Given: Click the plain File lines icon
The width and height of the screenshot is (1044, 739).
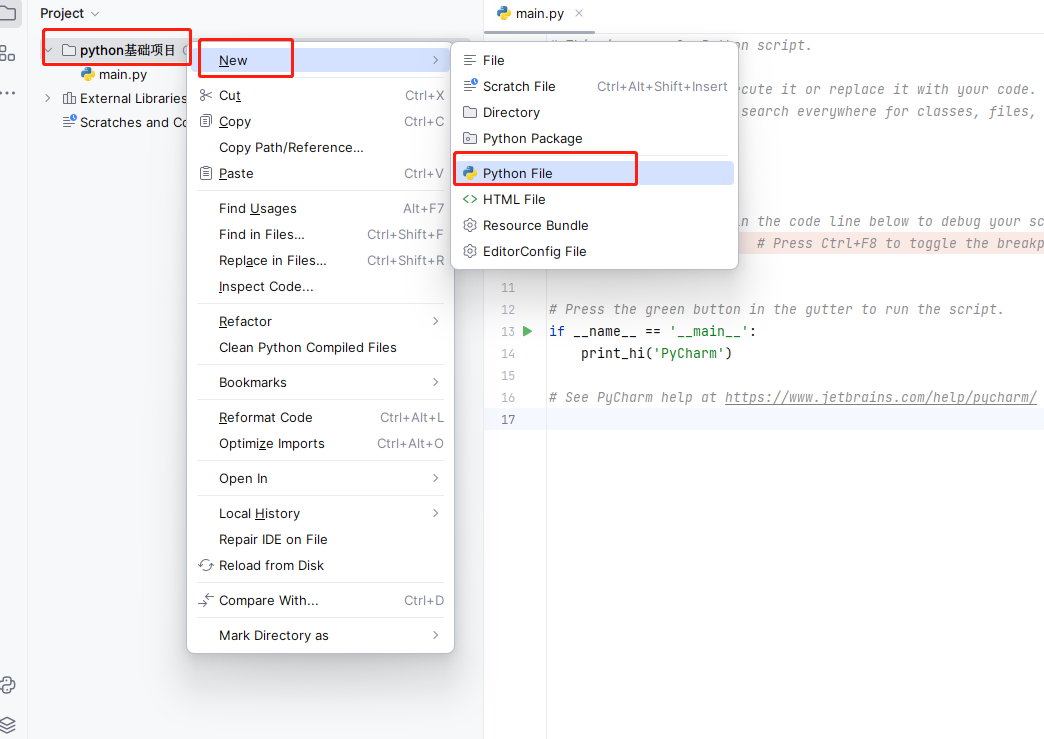Looking at the screenshot, I should (470, 61).
